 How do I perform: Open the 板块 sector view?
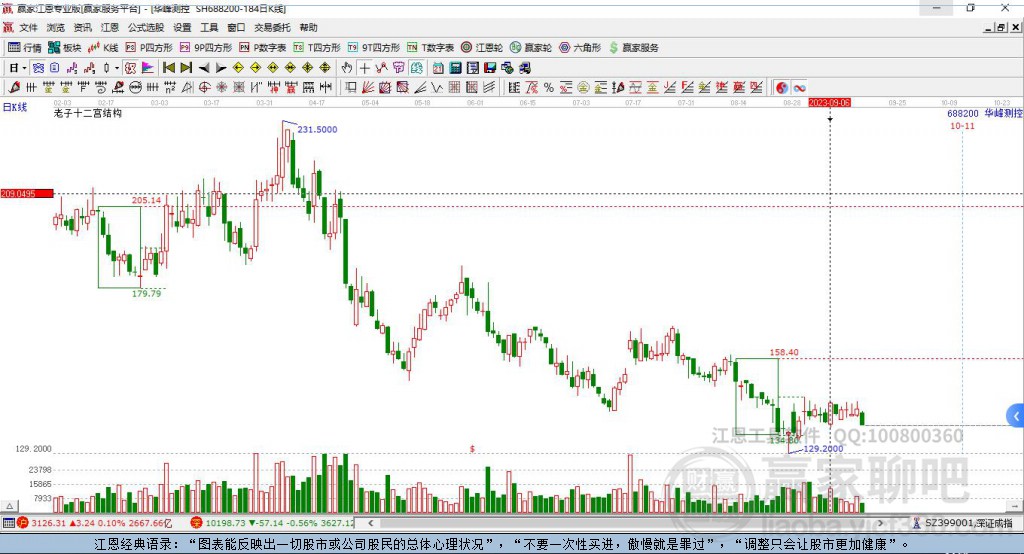coord(65,48)
